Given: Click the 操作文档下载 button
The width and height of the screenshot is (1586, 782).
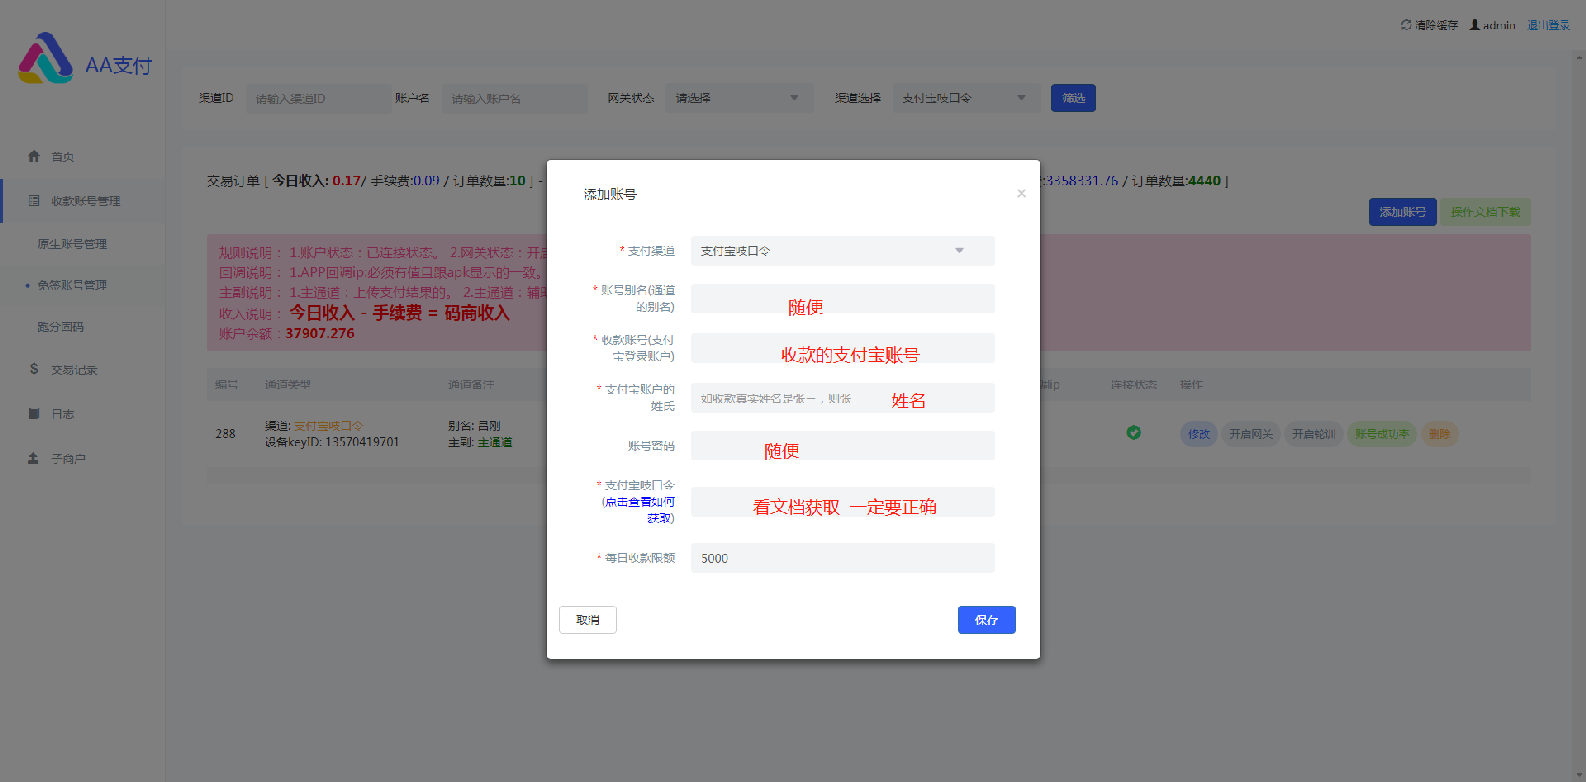Looking at the screenshot, I should (1485, 212).
